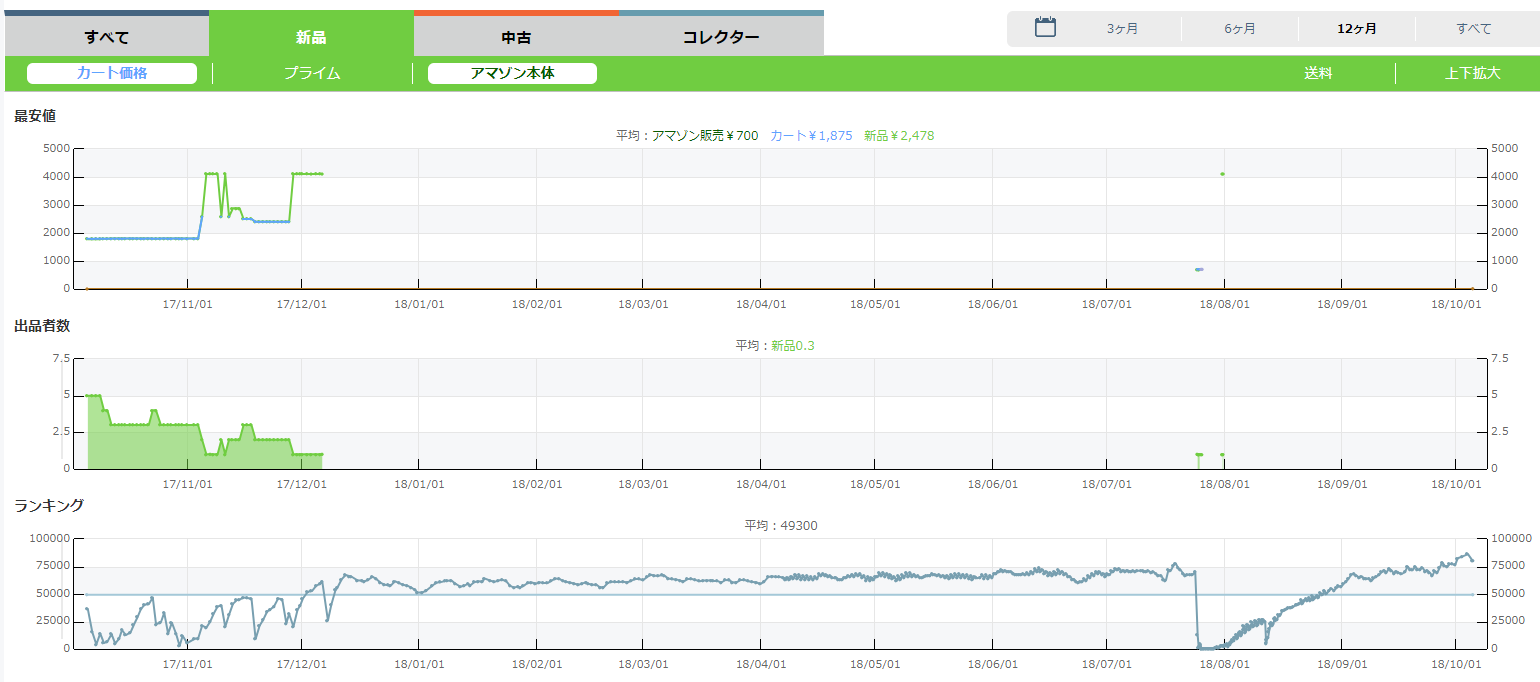Open the 中古 tab
1540x682 pixels.
[x=516, y=37]
